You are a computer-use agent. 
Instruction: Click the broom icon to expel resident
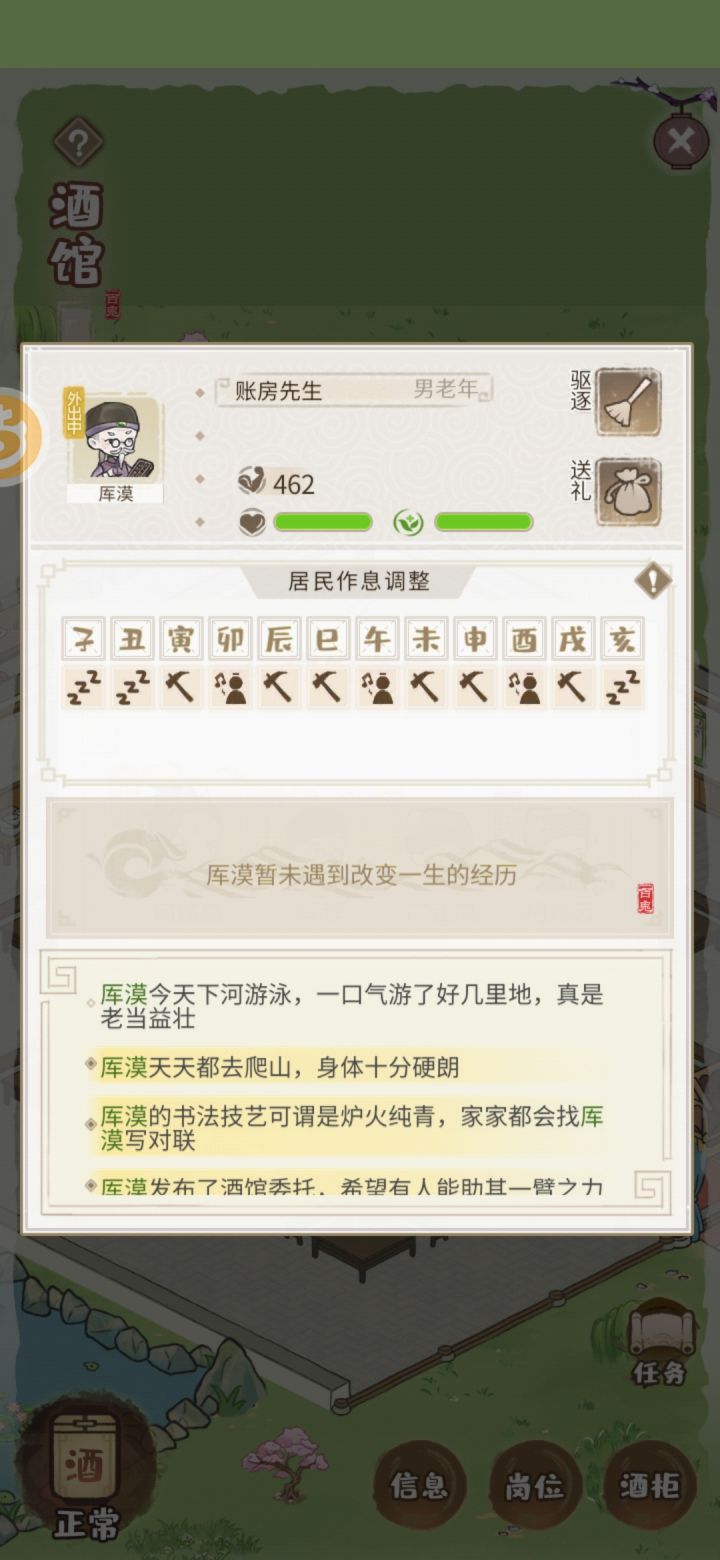point(628,402)
